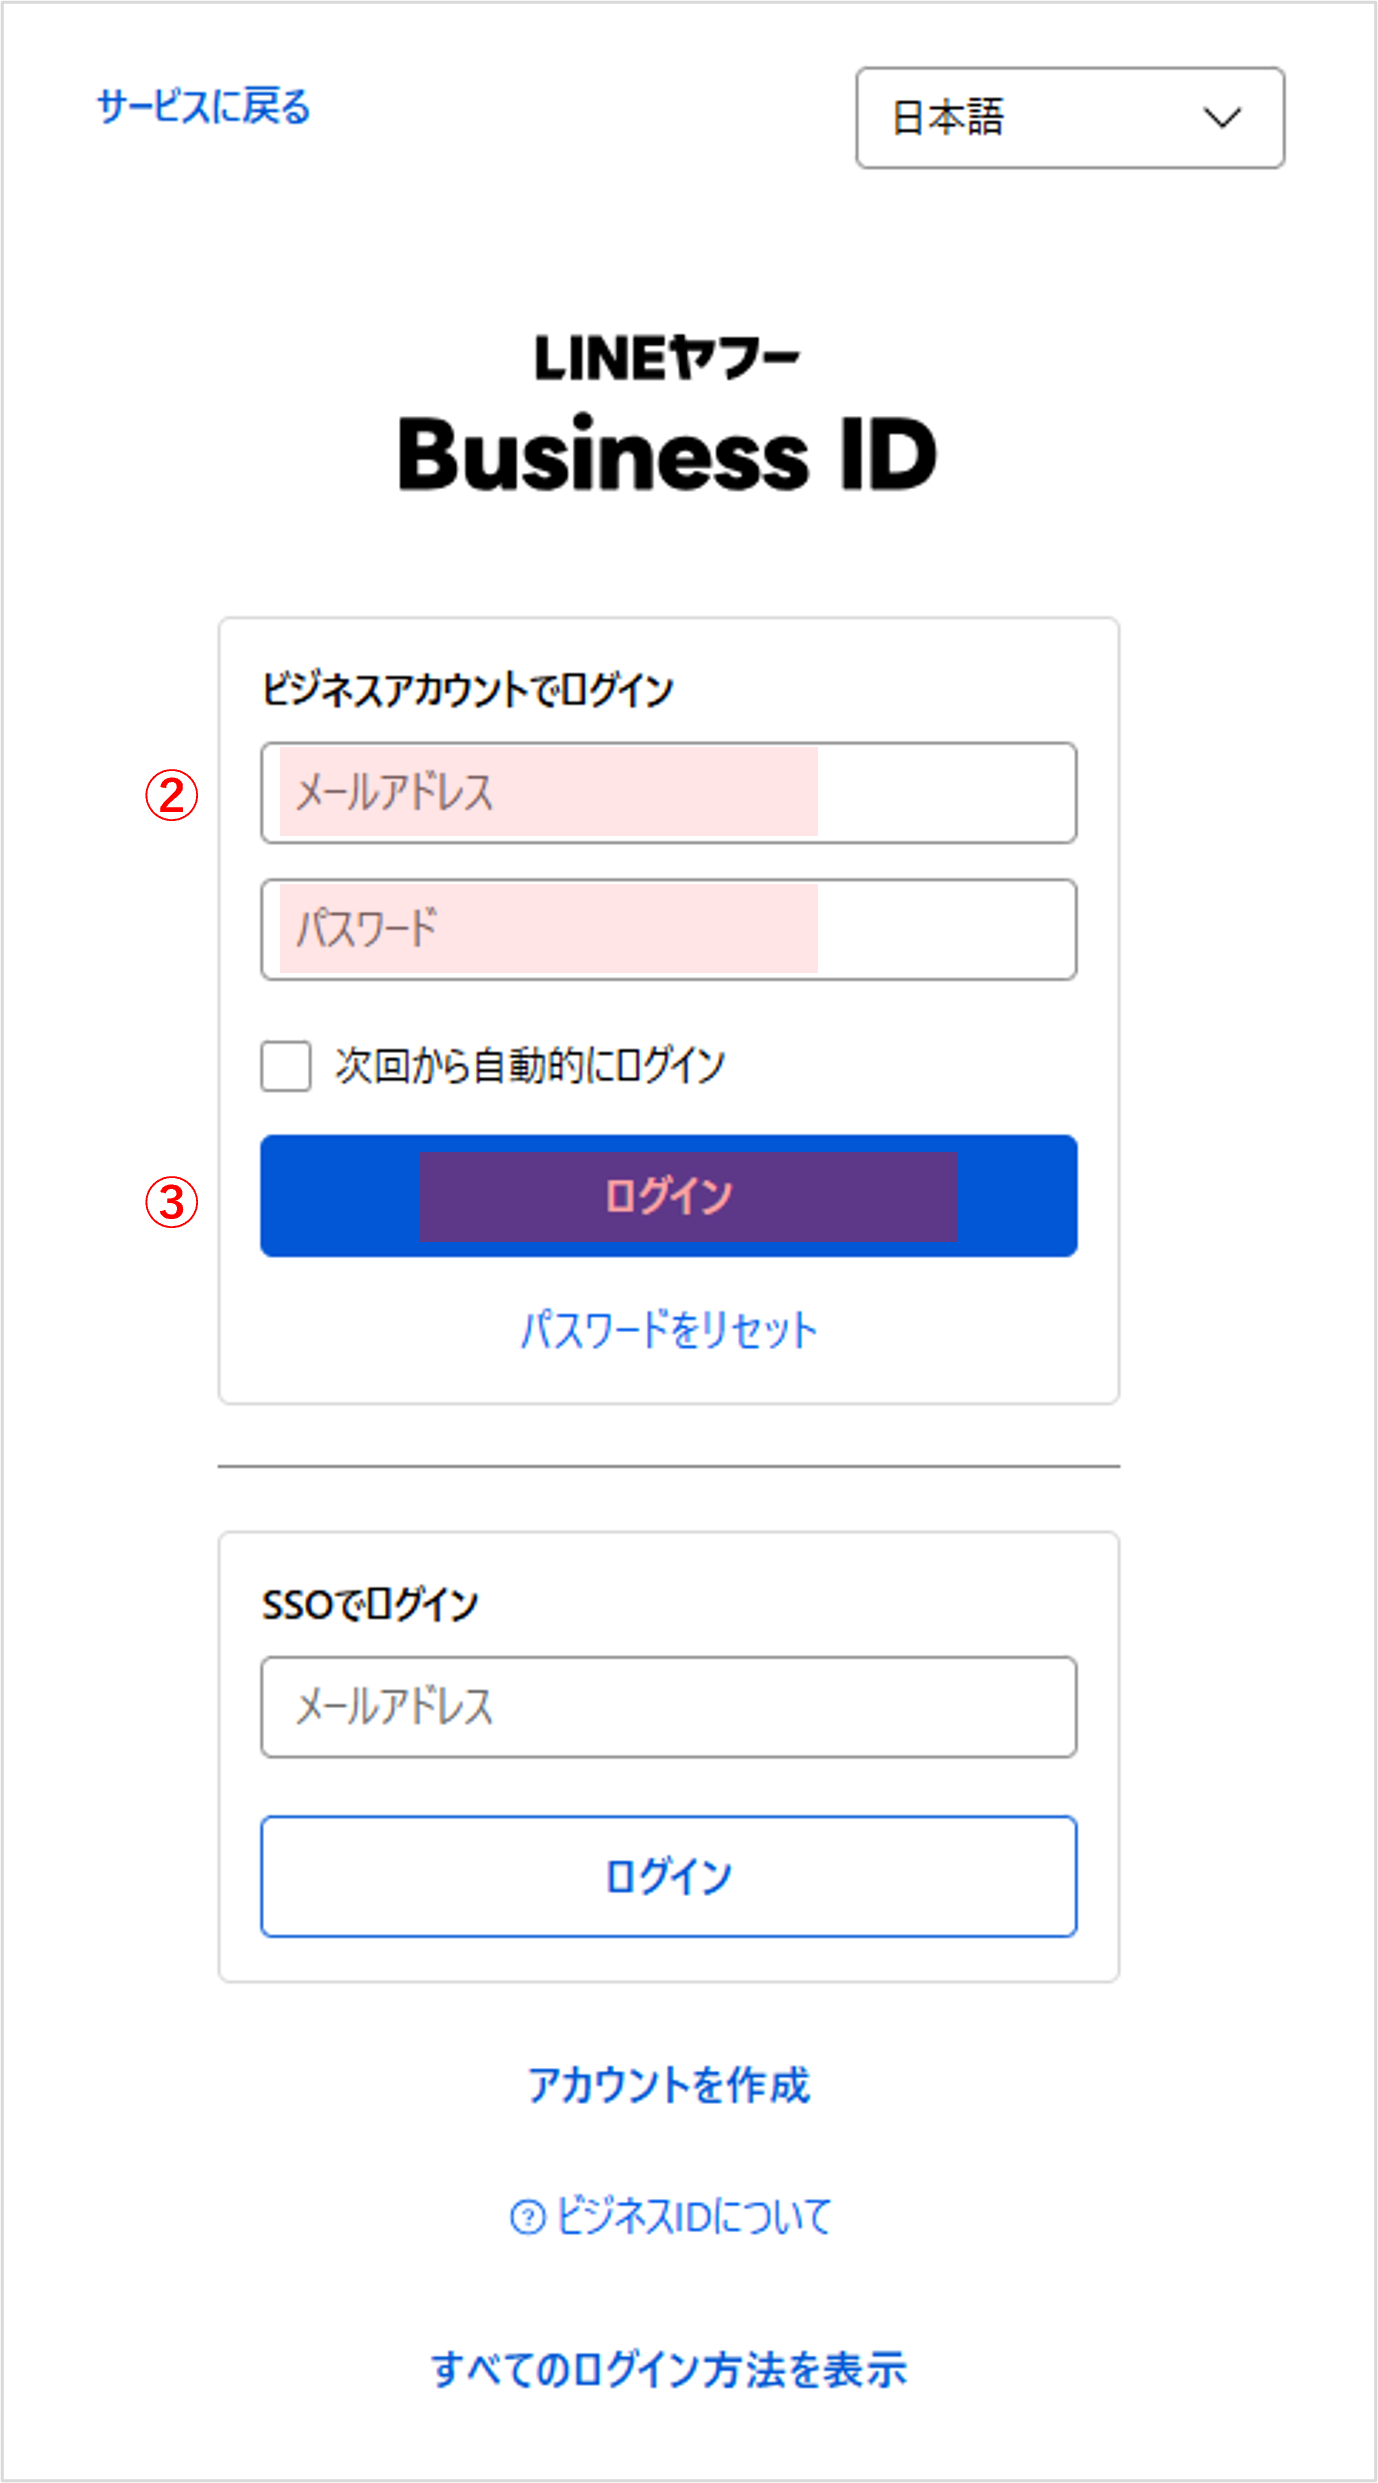Enable the 次回から自動的にログイン checkbox
The height and width of the screenshot is (2483, 1378).
click(286, 1066)
